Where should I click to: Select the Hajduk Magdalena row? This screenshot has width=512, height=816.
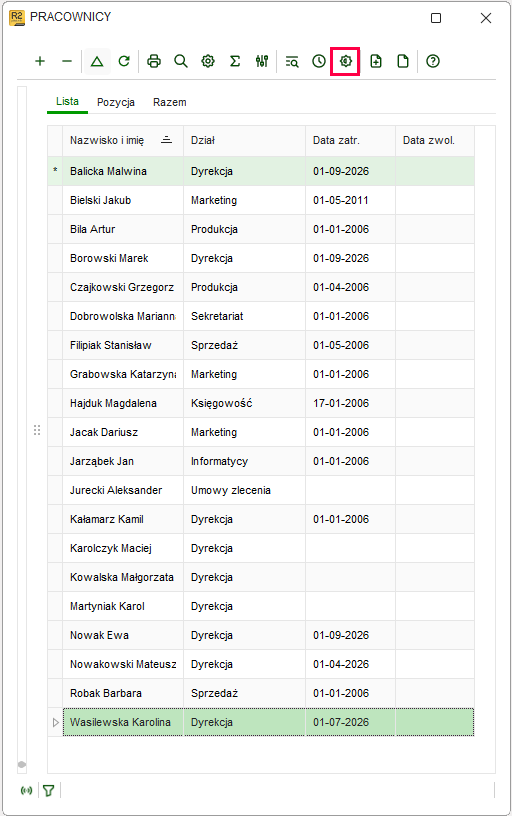click(261, 403)
